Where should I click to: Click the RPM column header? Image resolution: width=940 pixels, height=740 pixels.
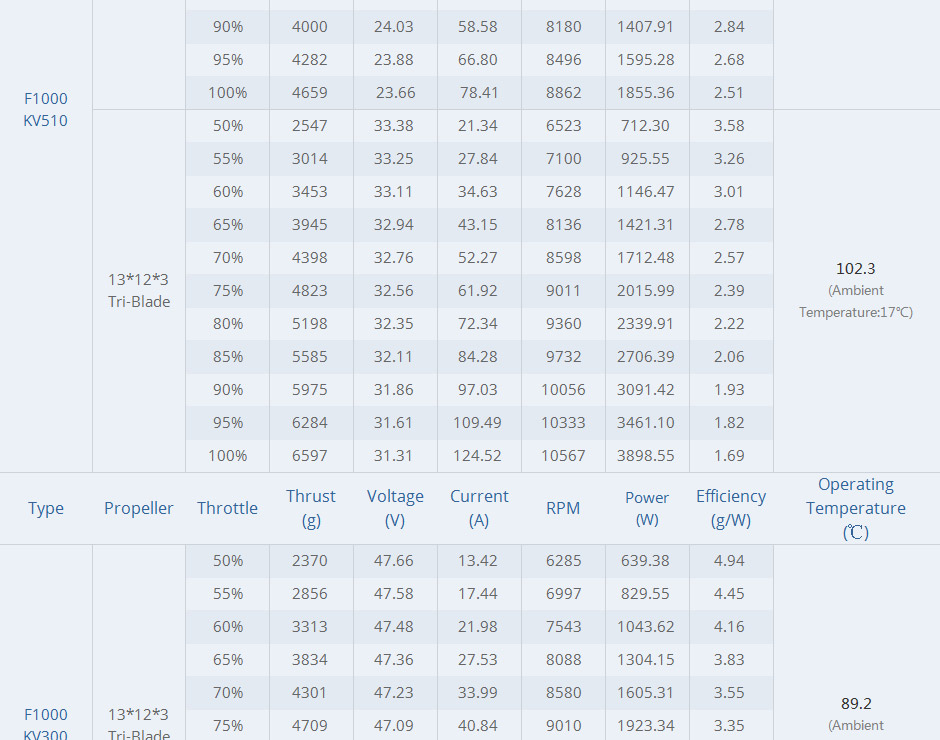pyautogui.click(x=563, y=508)
